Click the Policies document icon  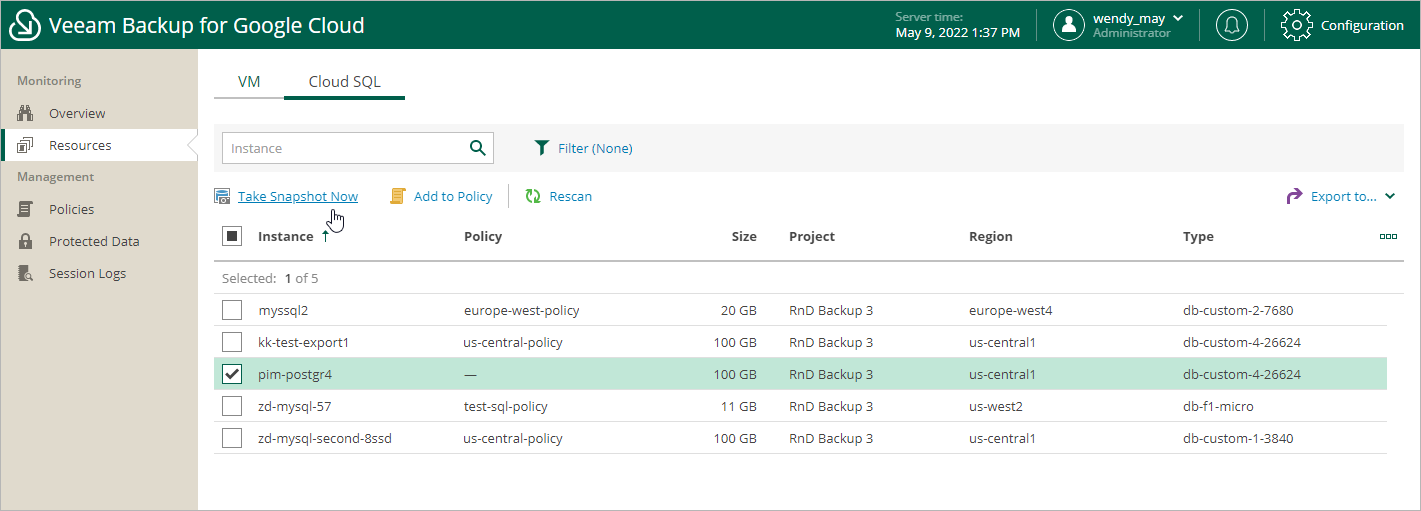(x=27, y=209)
